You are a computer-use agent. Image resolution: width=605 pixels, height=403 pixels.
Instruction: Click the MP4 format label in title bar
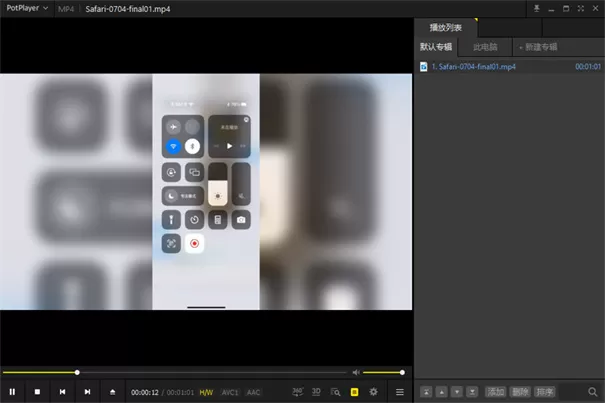point(66,9)
